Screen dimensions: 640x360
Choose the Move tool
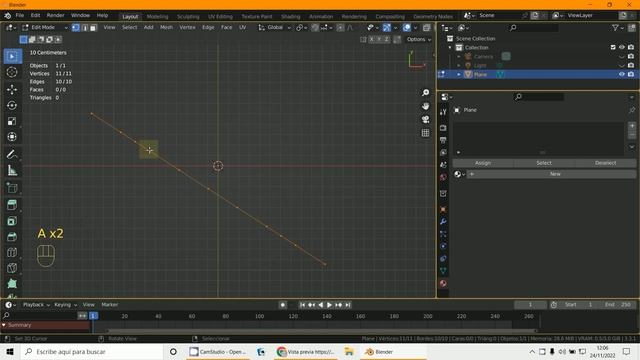[x=12, y=89]
